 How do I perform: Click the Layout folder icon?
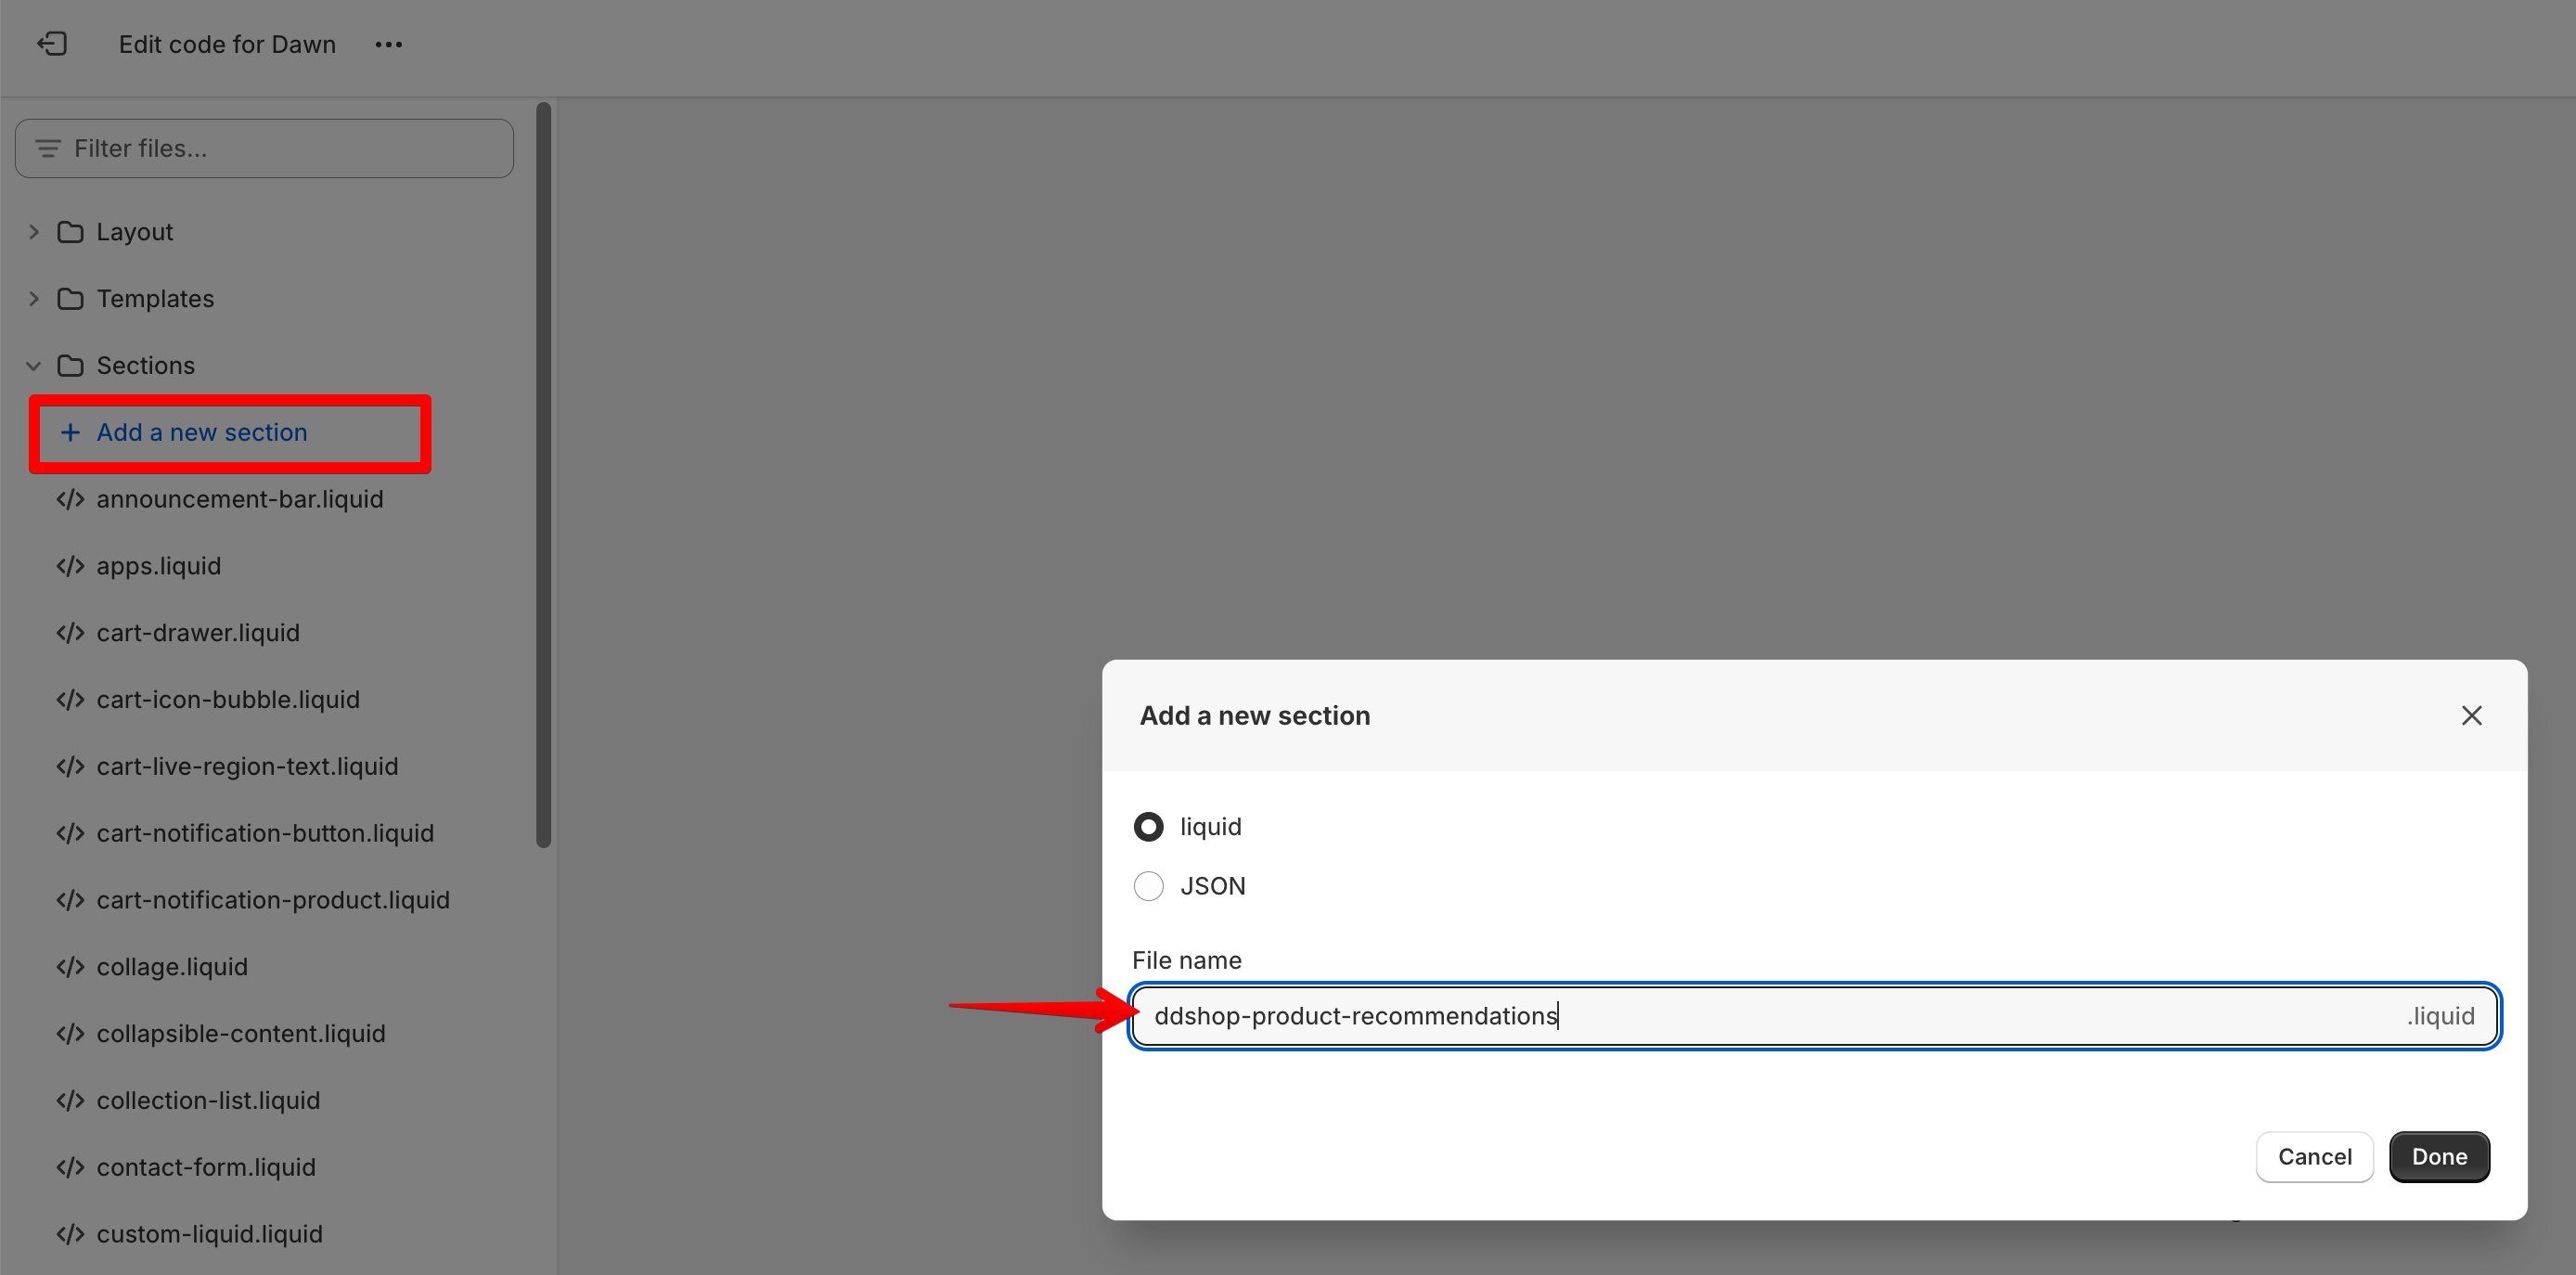70,232
